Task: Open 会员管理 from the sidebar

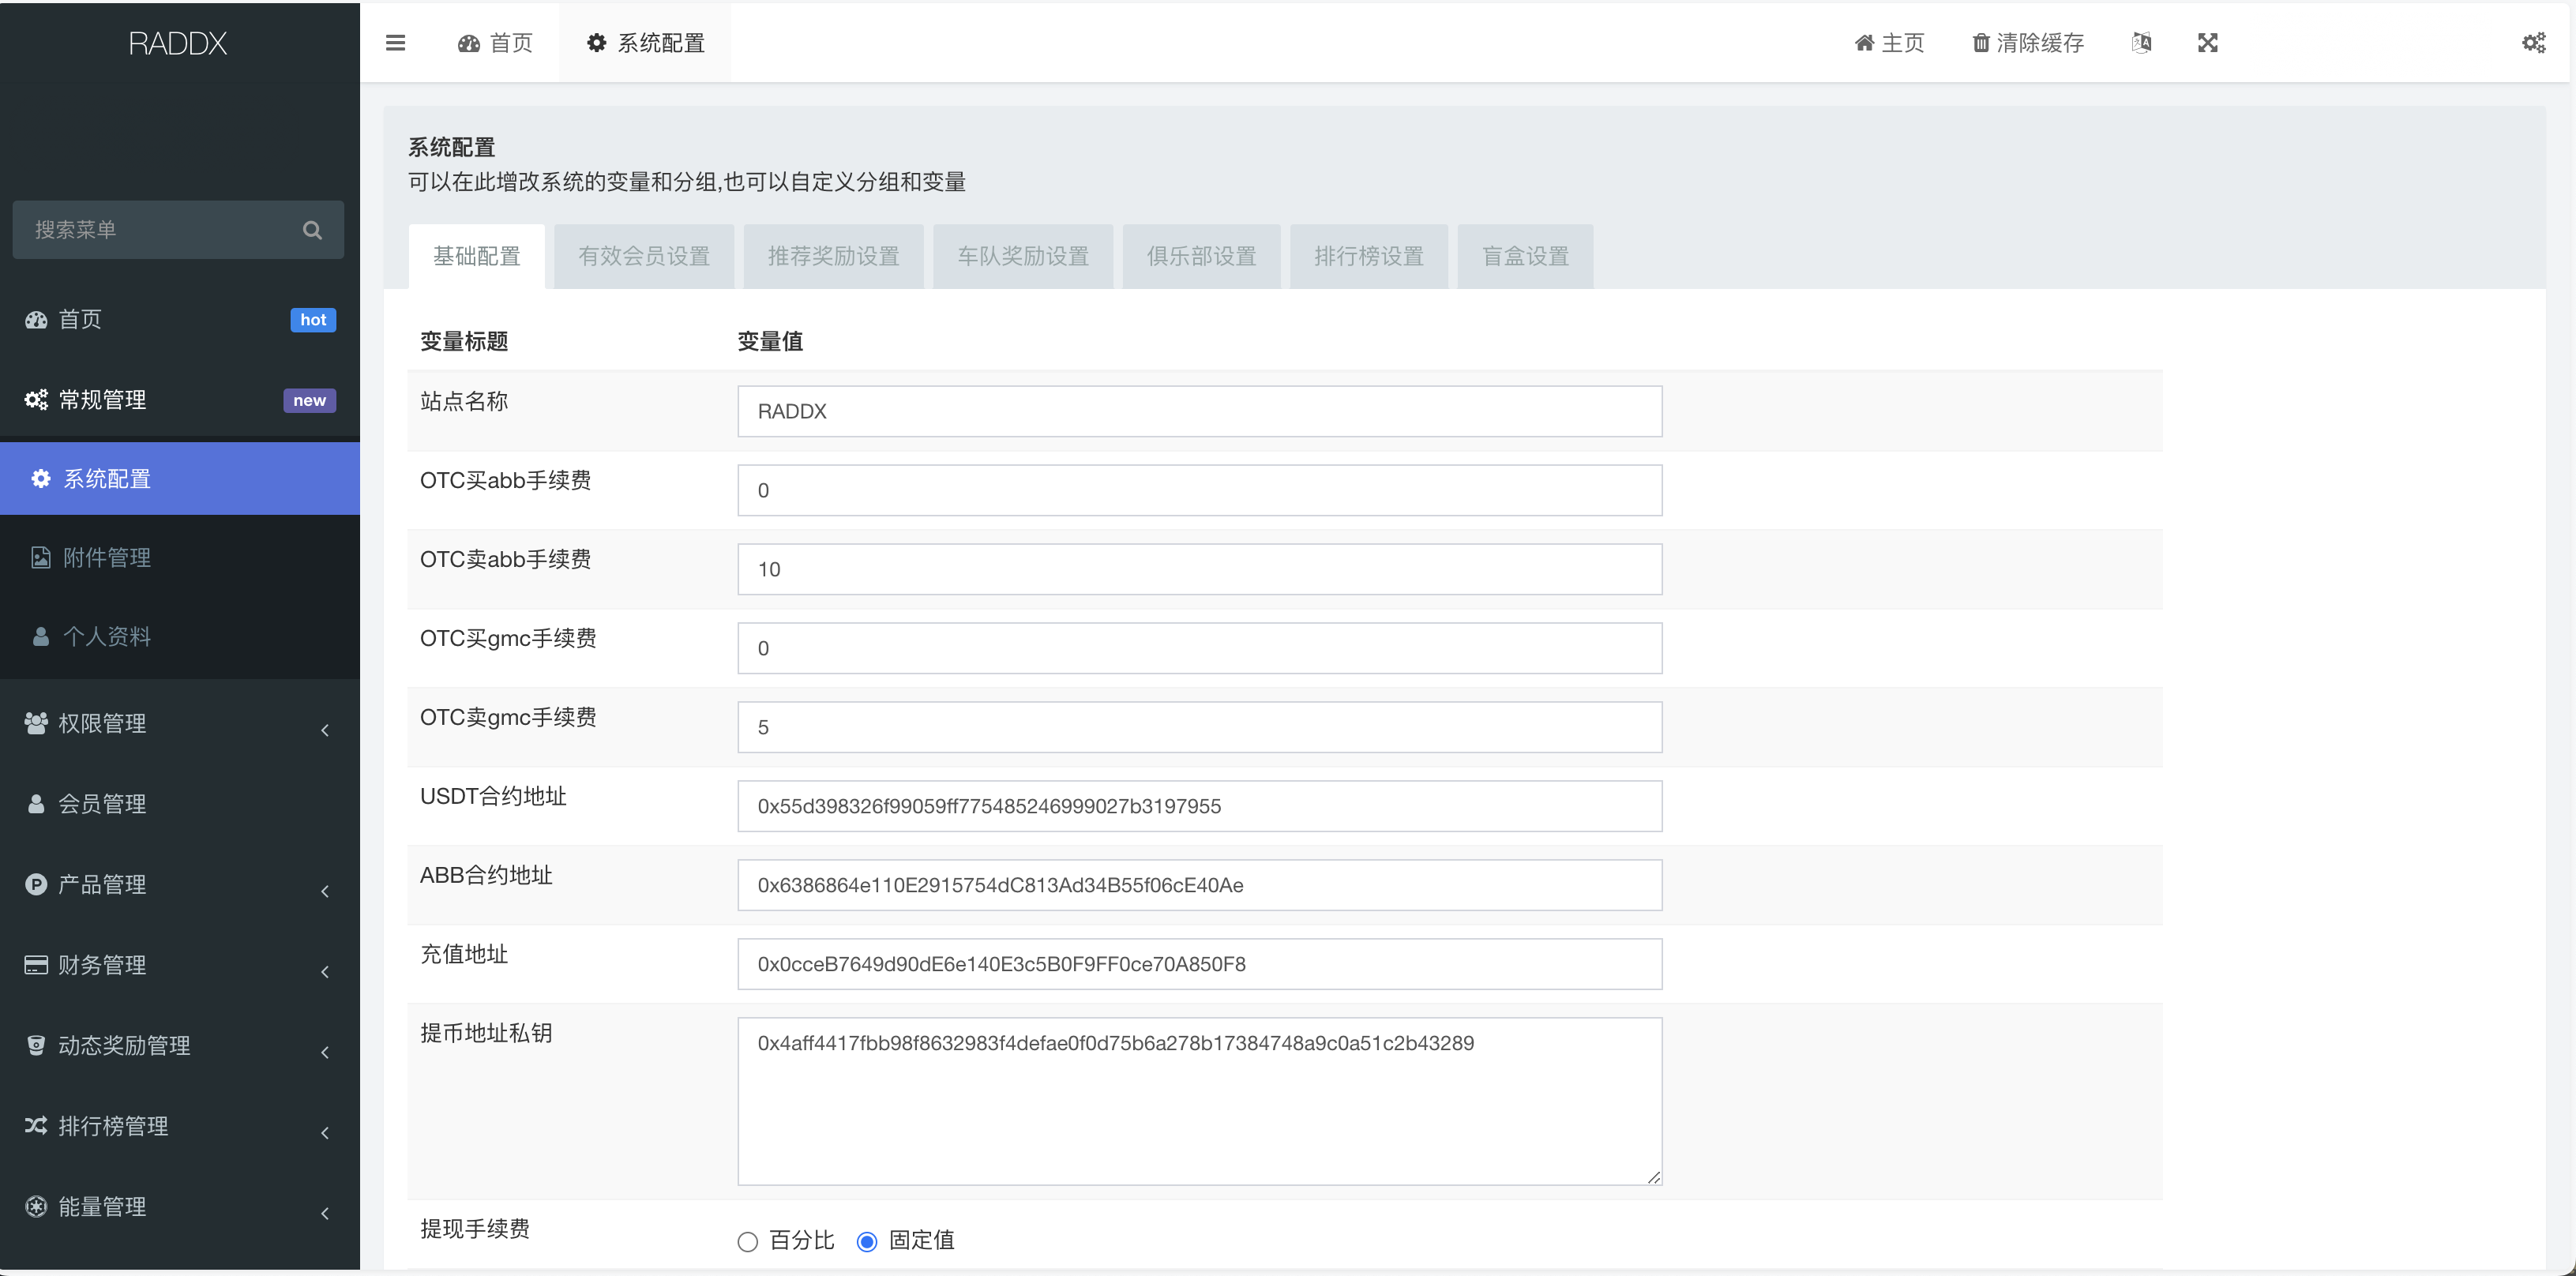Action: (x=103, y=803)
